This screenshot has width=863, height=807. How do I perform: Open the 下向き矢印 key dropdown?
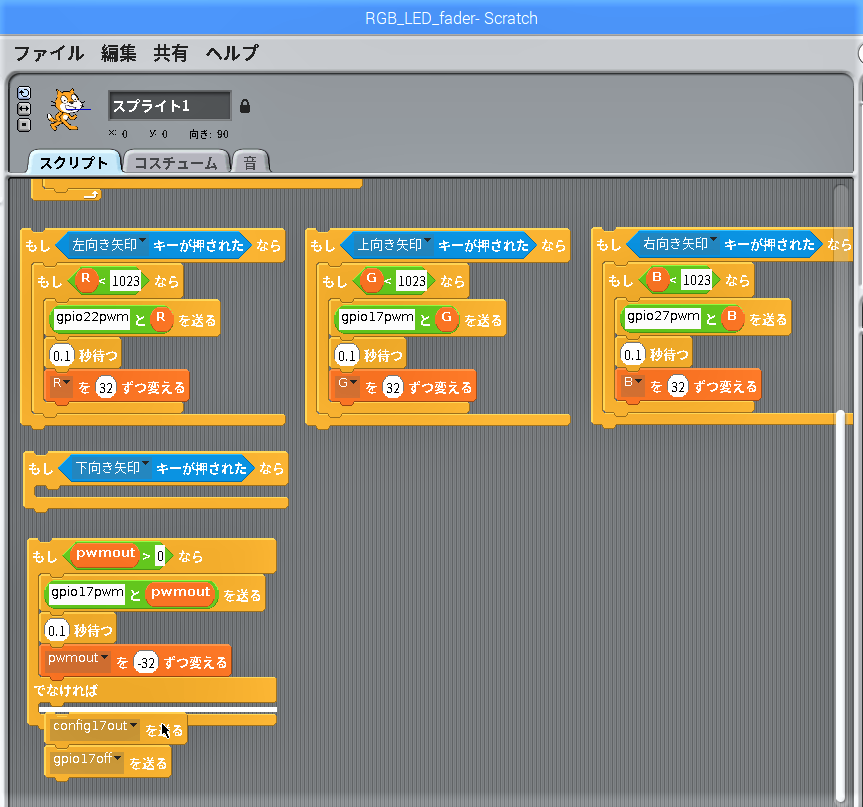coord(112,468)
